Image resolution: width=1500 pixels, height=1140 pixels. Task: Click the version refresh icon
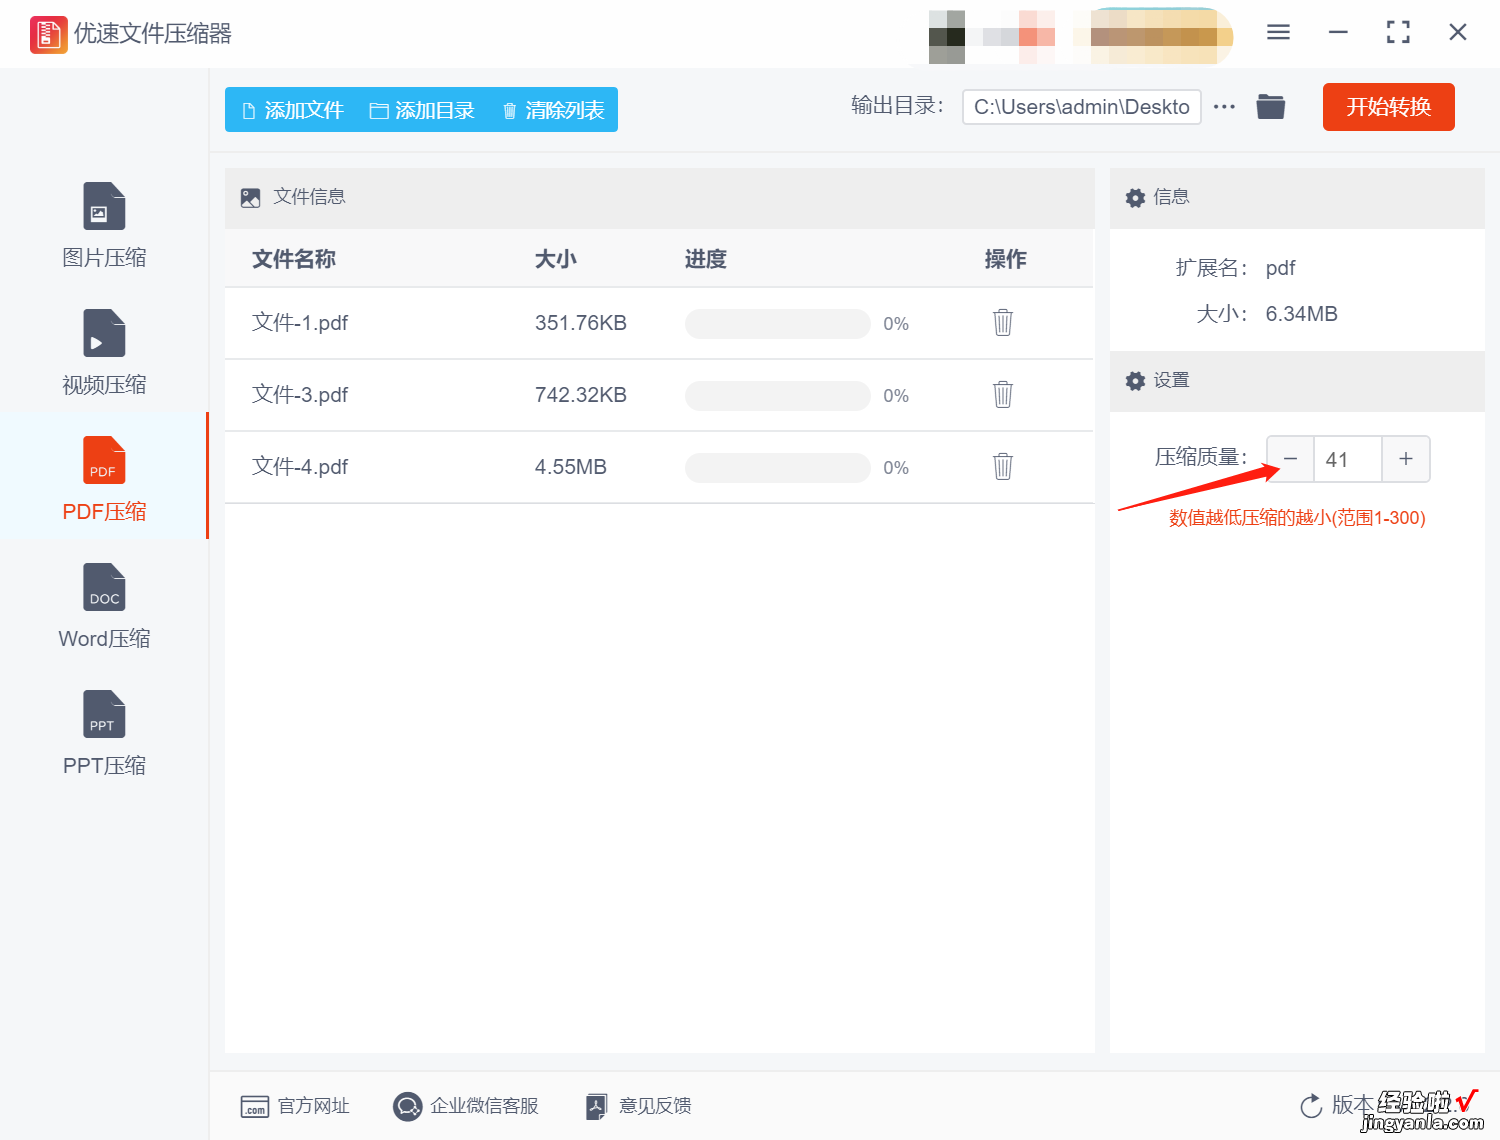(1311, 1106)
